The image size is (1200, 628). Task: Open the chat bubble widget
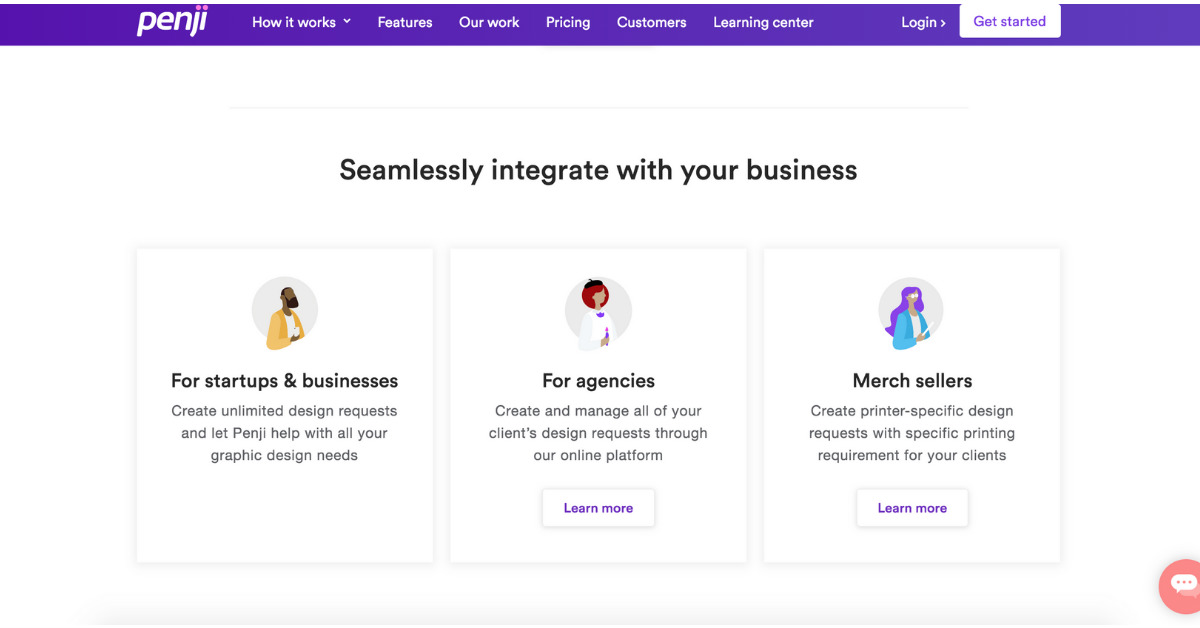1182,585
